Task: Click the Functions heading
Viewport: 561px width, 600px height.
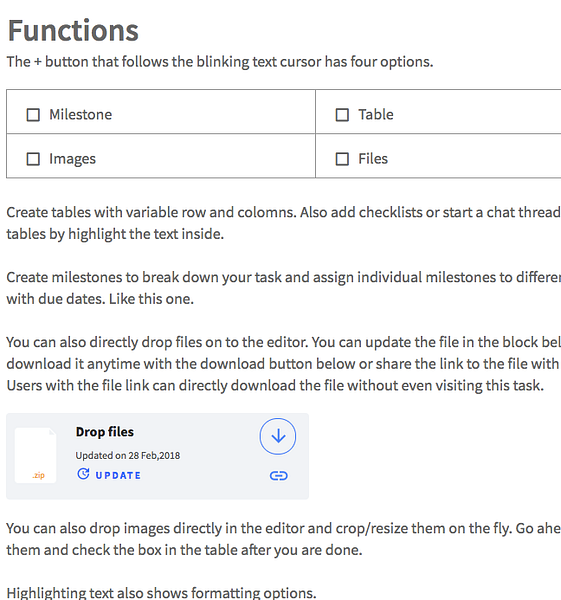Action: pos(73,30)
